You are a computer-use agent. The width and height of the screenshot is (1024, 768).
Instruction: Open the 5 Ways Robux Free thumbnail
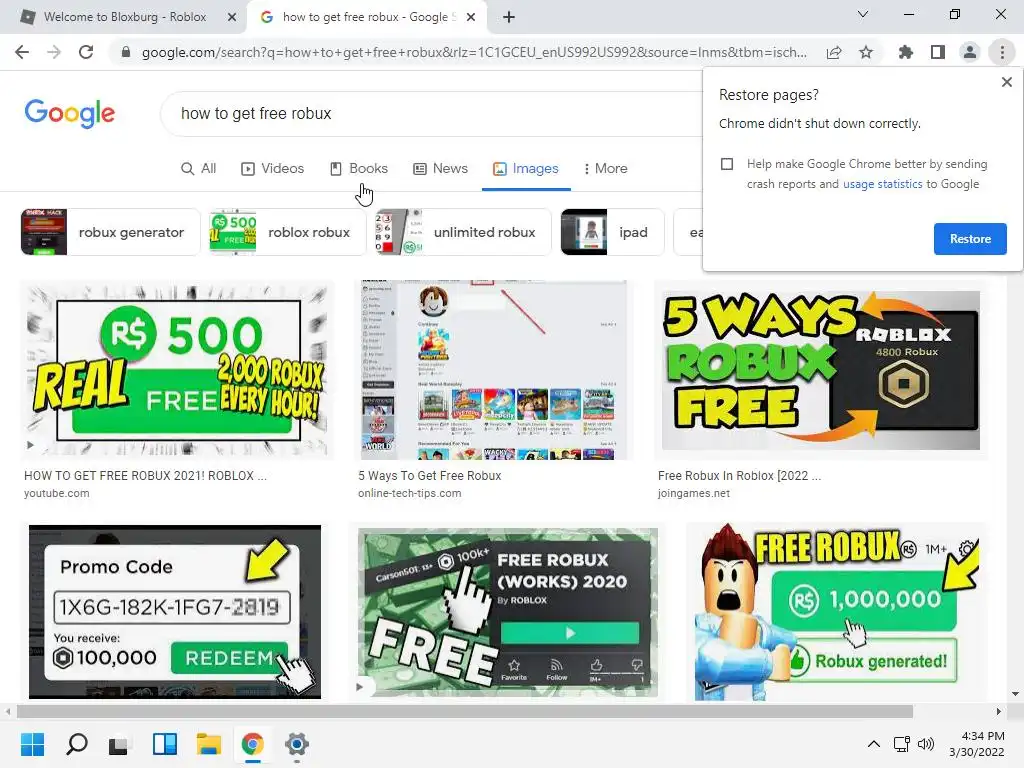coord(820,370)
